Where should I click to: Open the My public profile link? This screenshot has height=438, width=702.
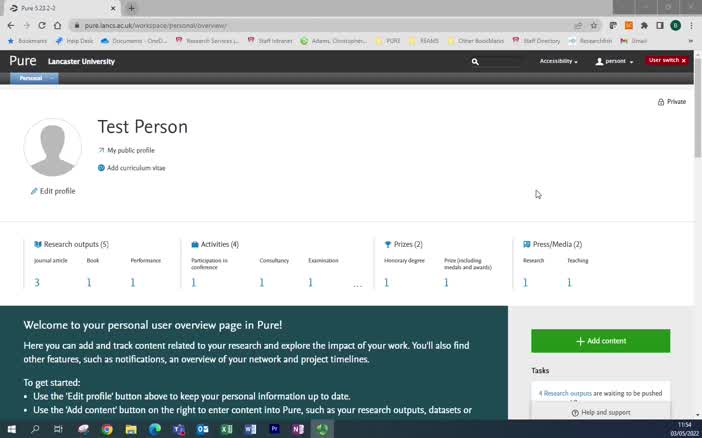click(x=131, y=150)
